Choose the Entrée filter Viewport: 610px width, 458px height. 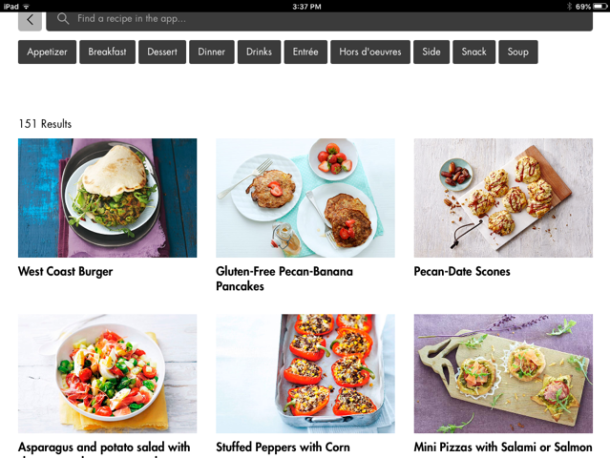click(x=305, y=52)
